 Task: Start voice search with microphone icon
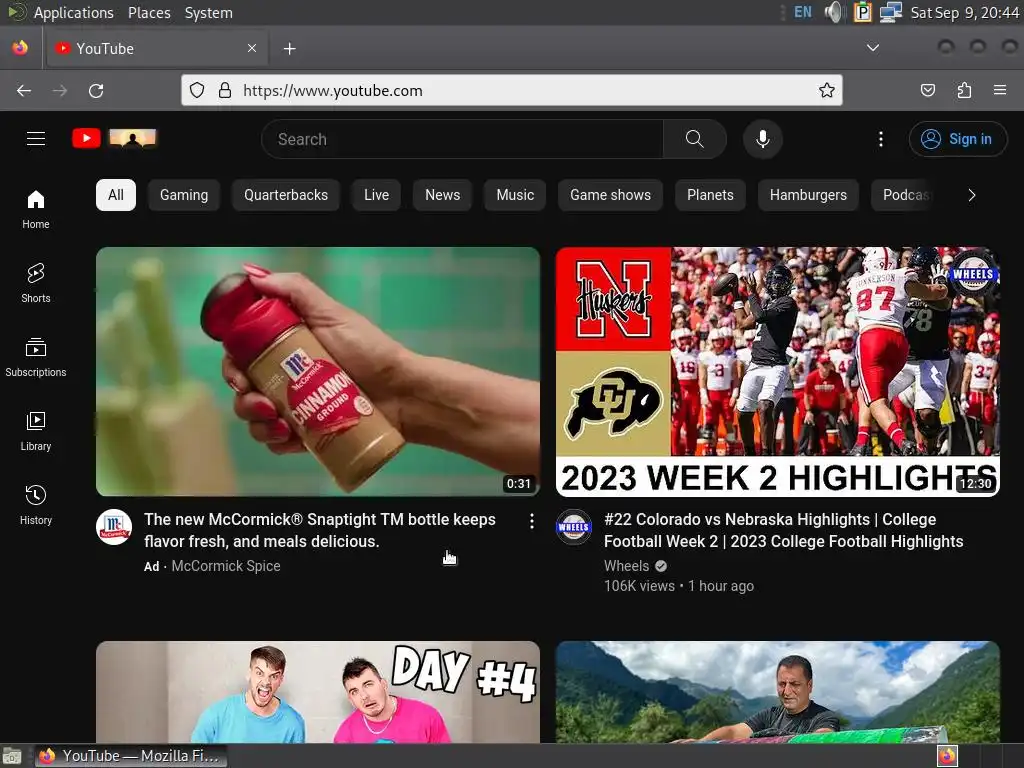[x=762, y=138]
